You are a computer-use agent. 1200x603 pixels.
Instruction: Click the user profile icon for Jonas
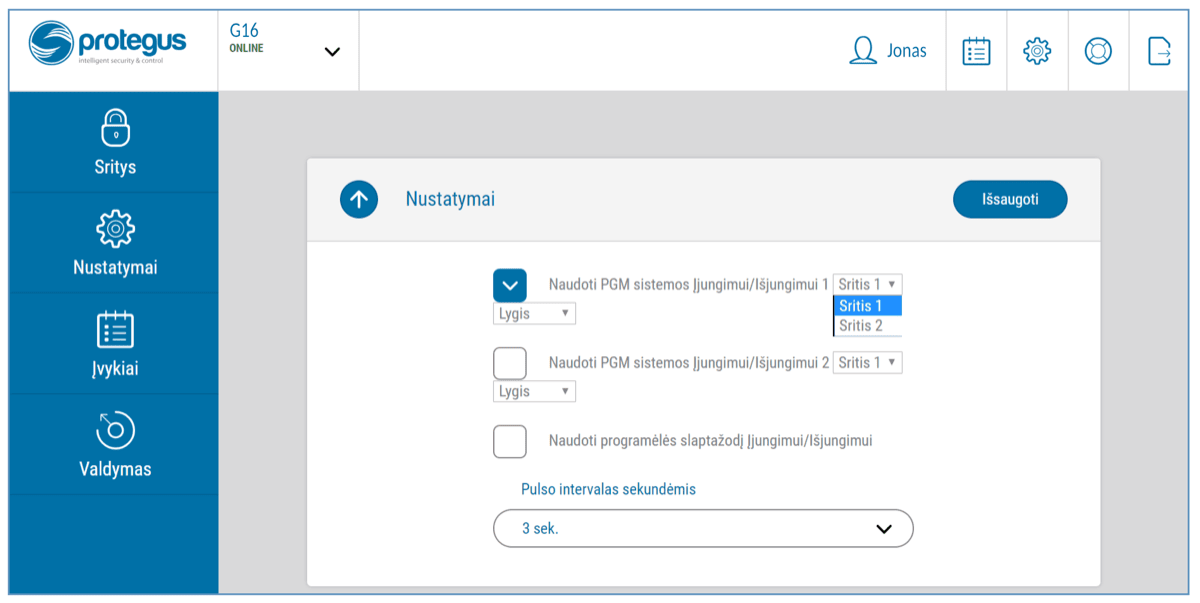point(862,51)
